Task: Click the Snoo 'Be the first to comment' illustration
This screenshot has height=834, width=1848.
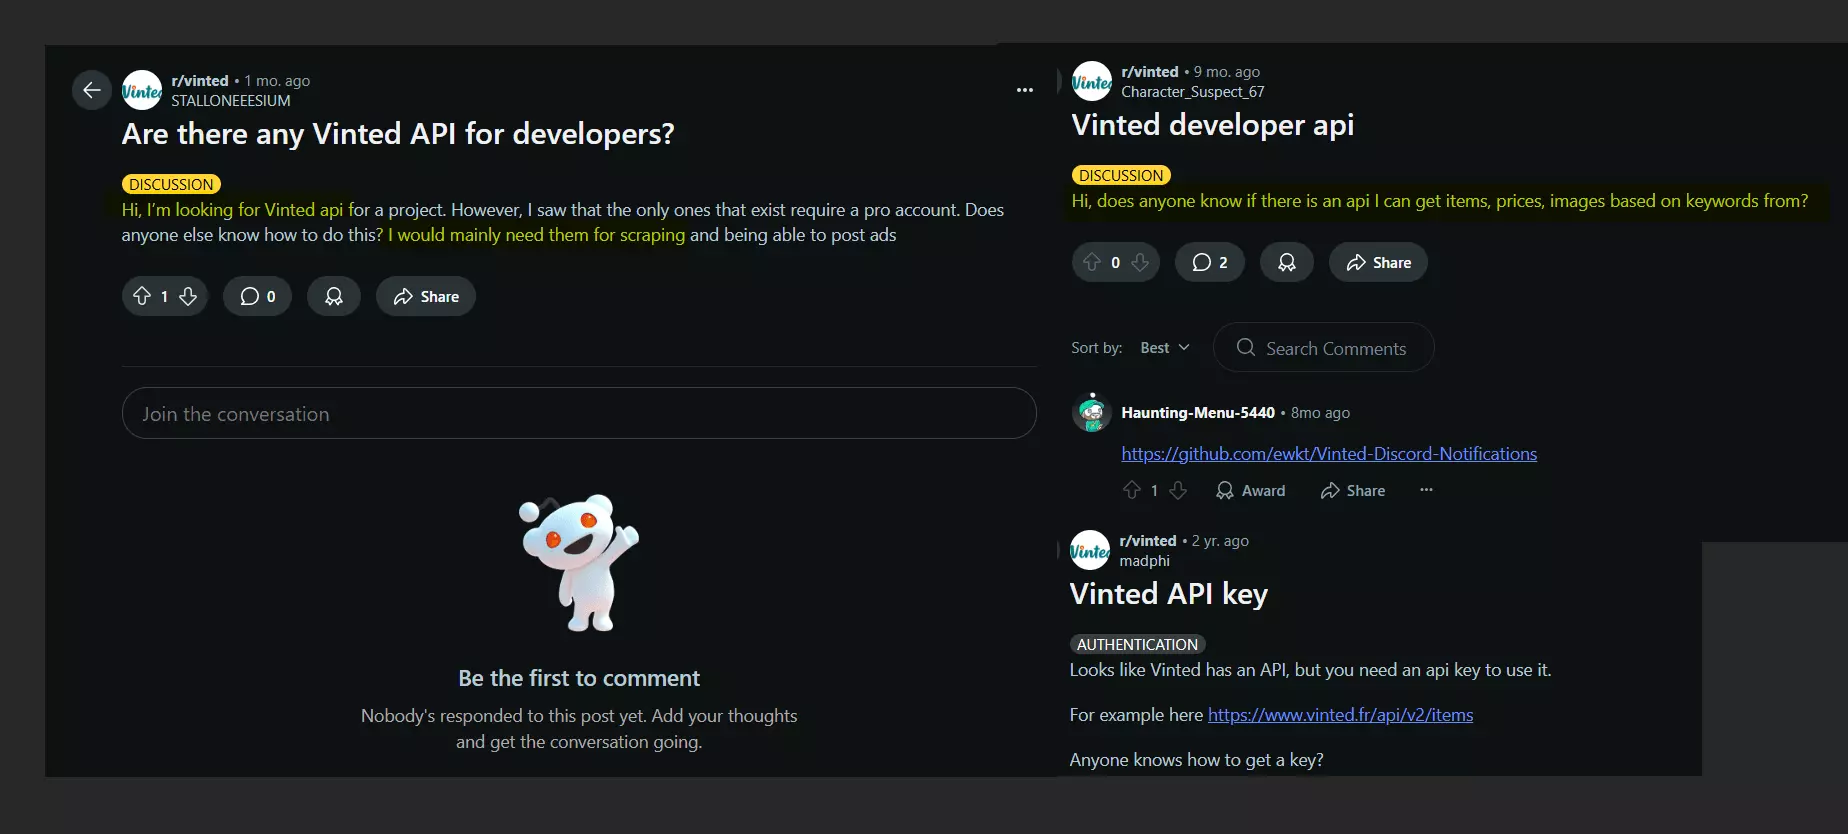Action: tap(579, 563)
